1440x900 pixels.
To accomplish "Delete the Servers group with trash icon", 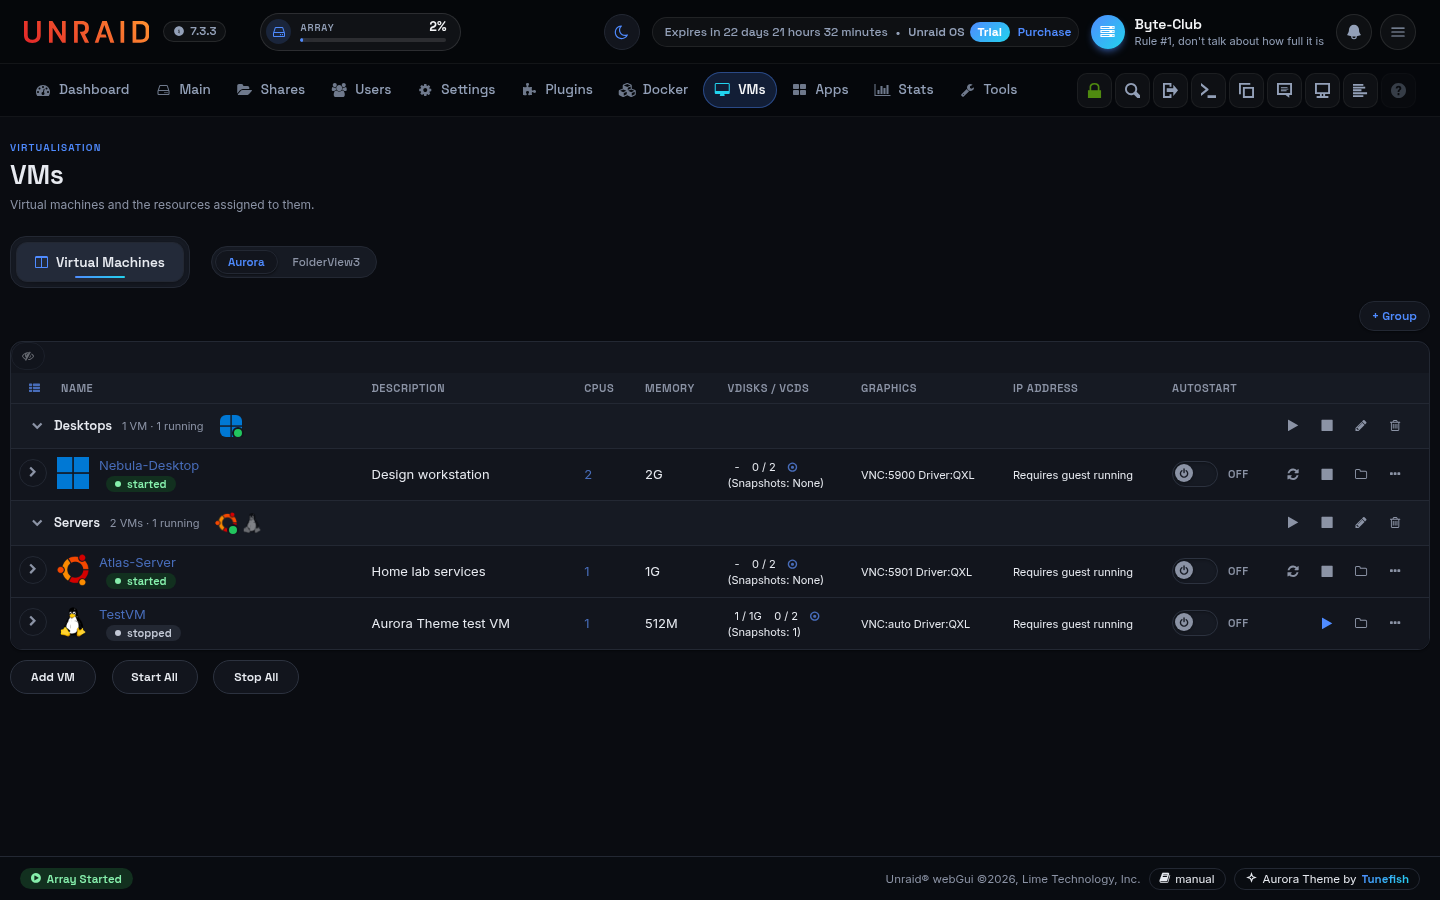I will (1395, 523).
